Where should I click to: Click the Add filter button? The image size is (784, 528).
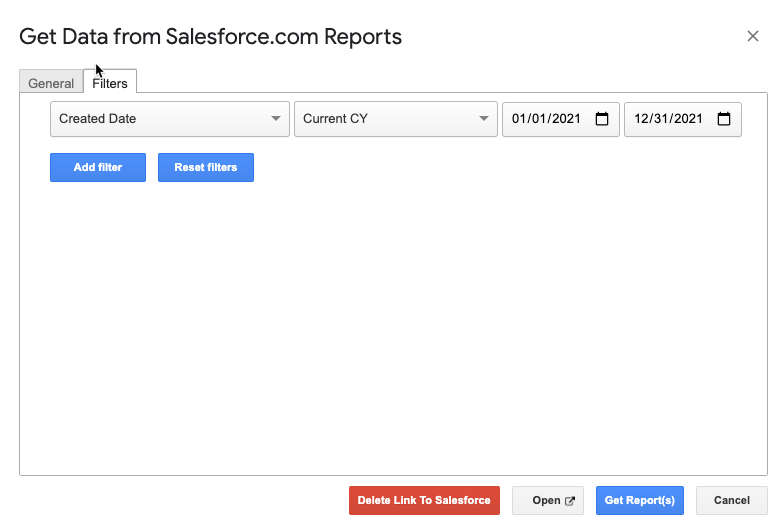pos(98,168)
